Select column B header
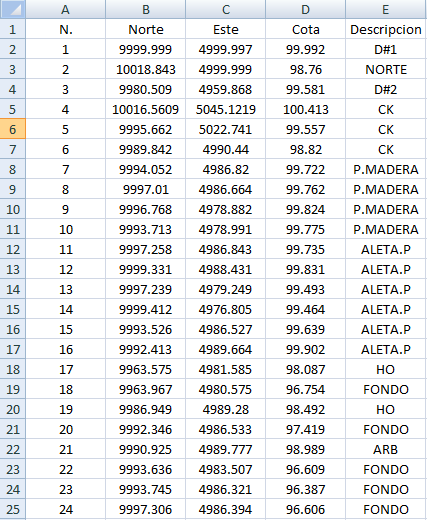The height and width of the screenshot is (520, 427). (x=146, y=9)
